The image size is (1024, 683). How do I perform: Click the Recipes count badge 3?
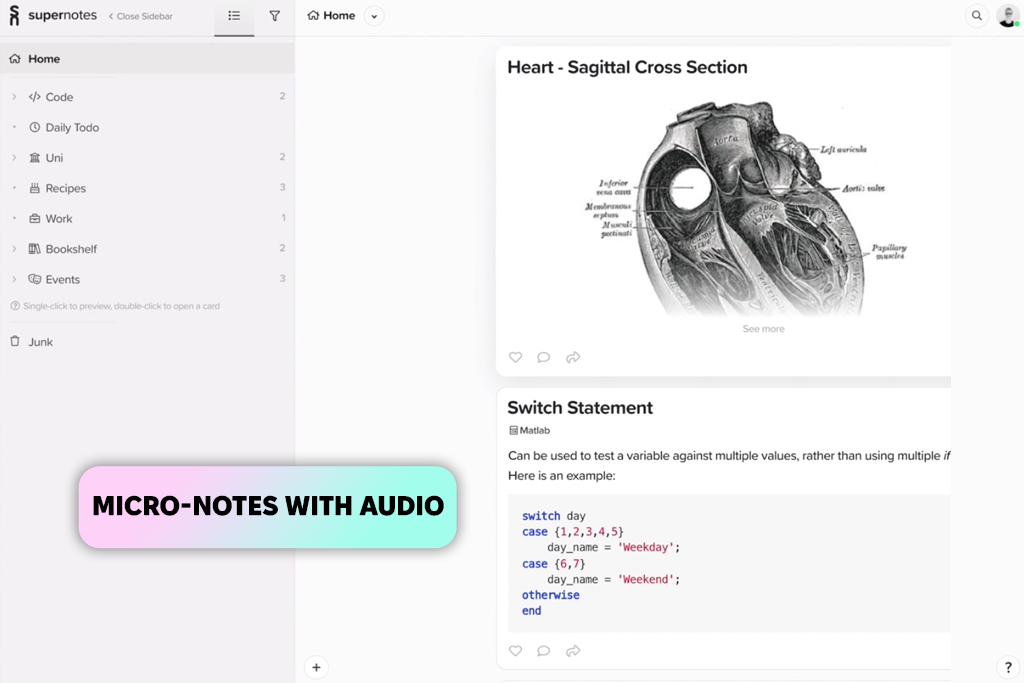point(282,187)
